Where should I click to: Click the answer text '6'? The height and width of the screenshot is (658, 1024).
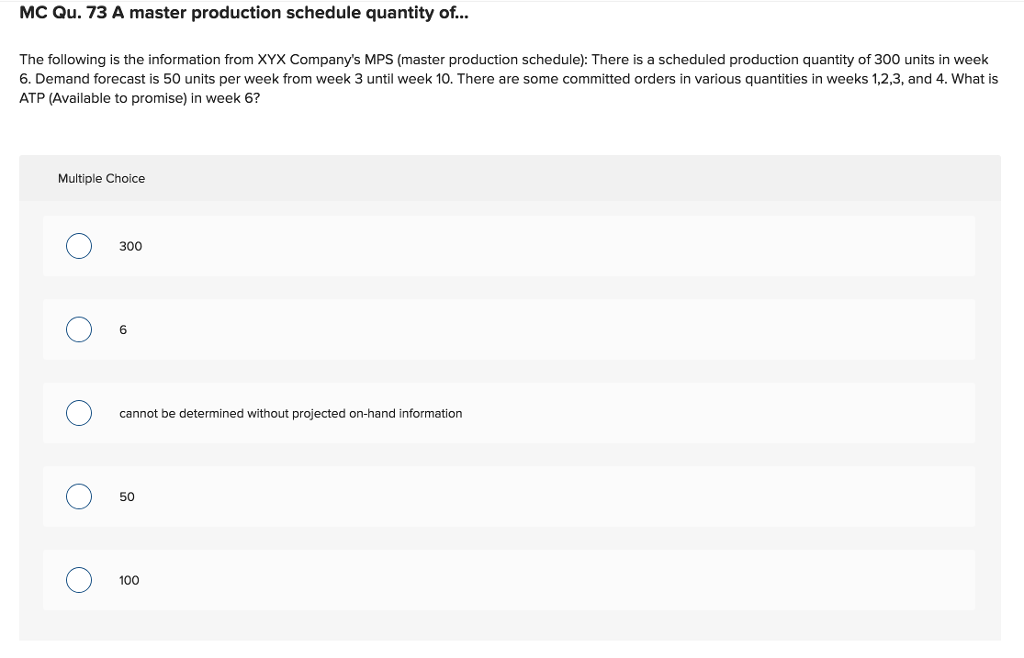tap(122, 329)
